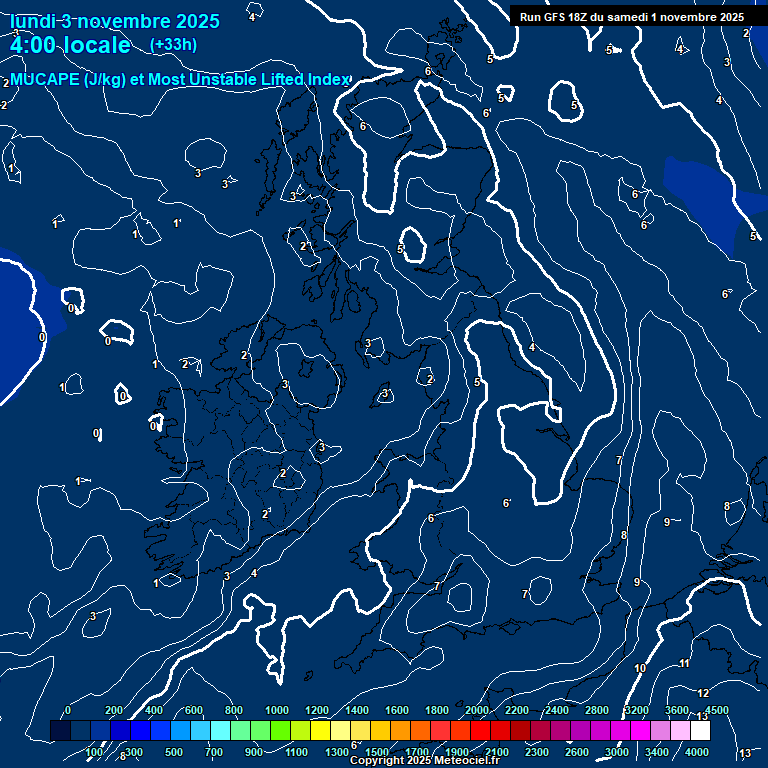Click the blue swatch between 300 and 400
This screenshot has height=768, width=768.
141,730
